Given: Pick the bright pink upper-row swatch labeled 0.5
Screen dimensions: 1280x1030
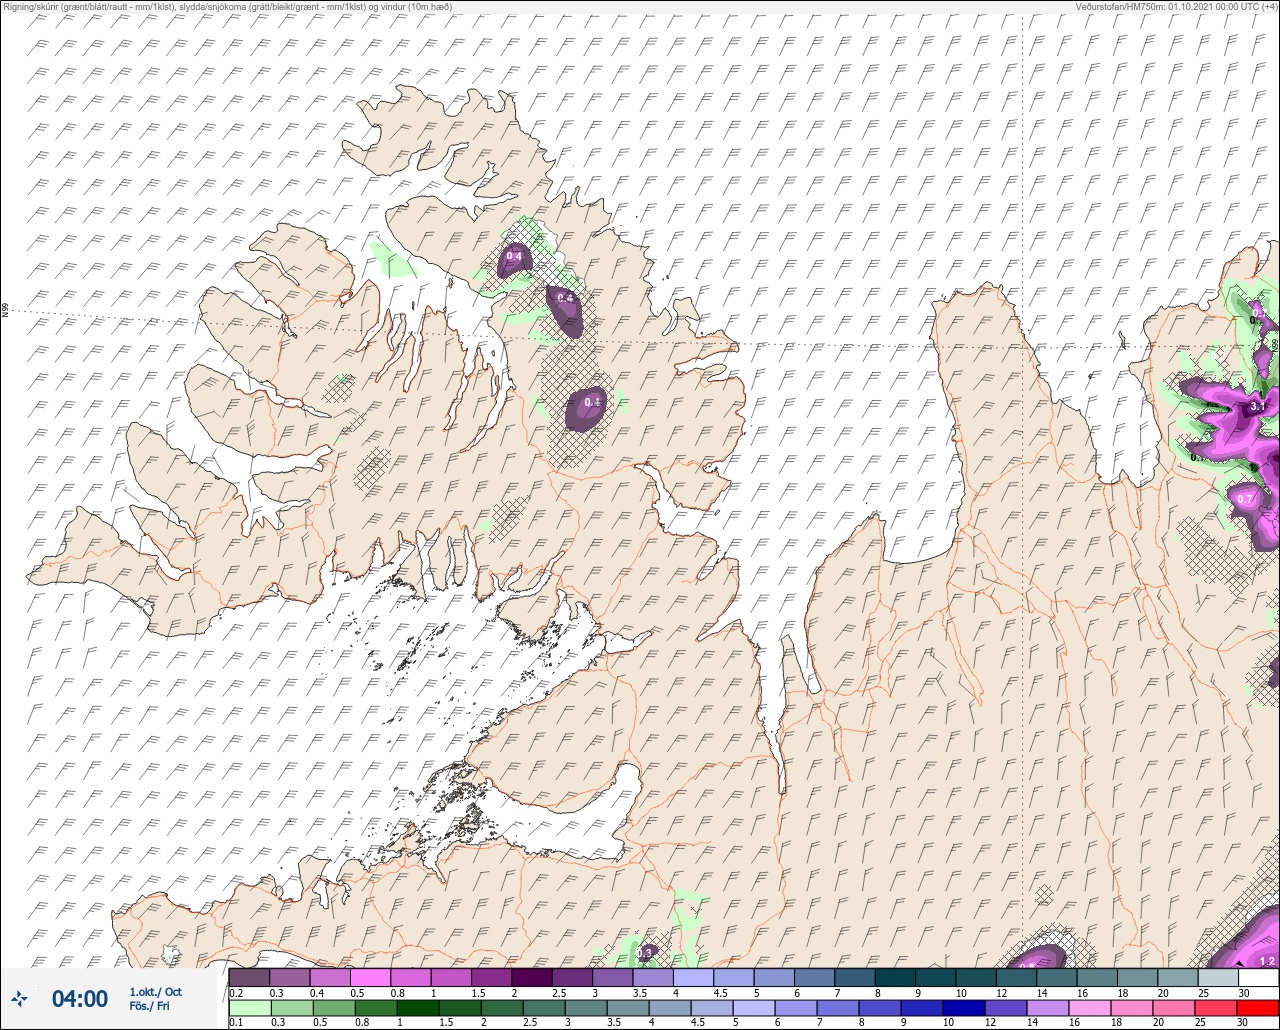Looking at the screenshot, I should (370, 977).
